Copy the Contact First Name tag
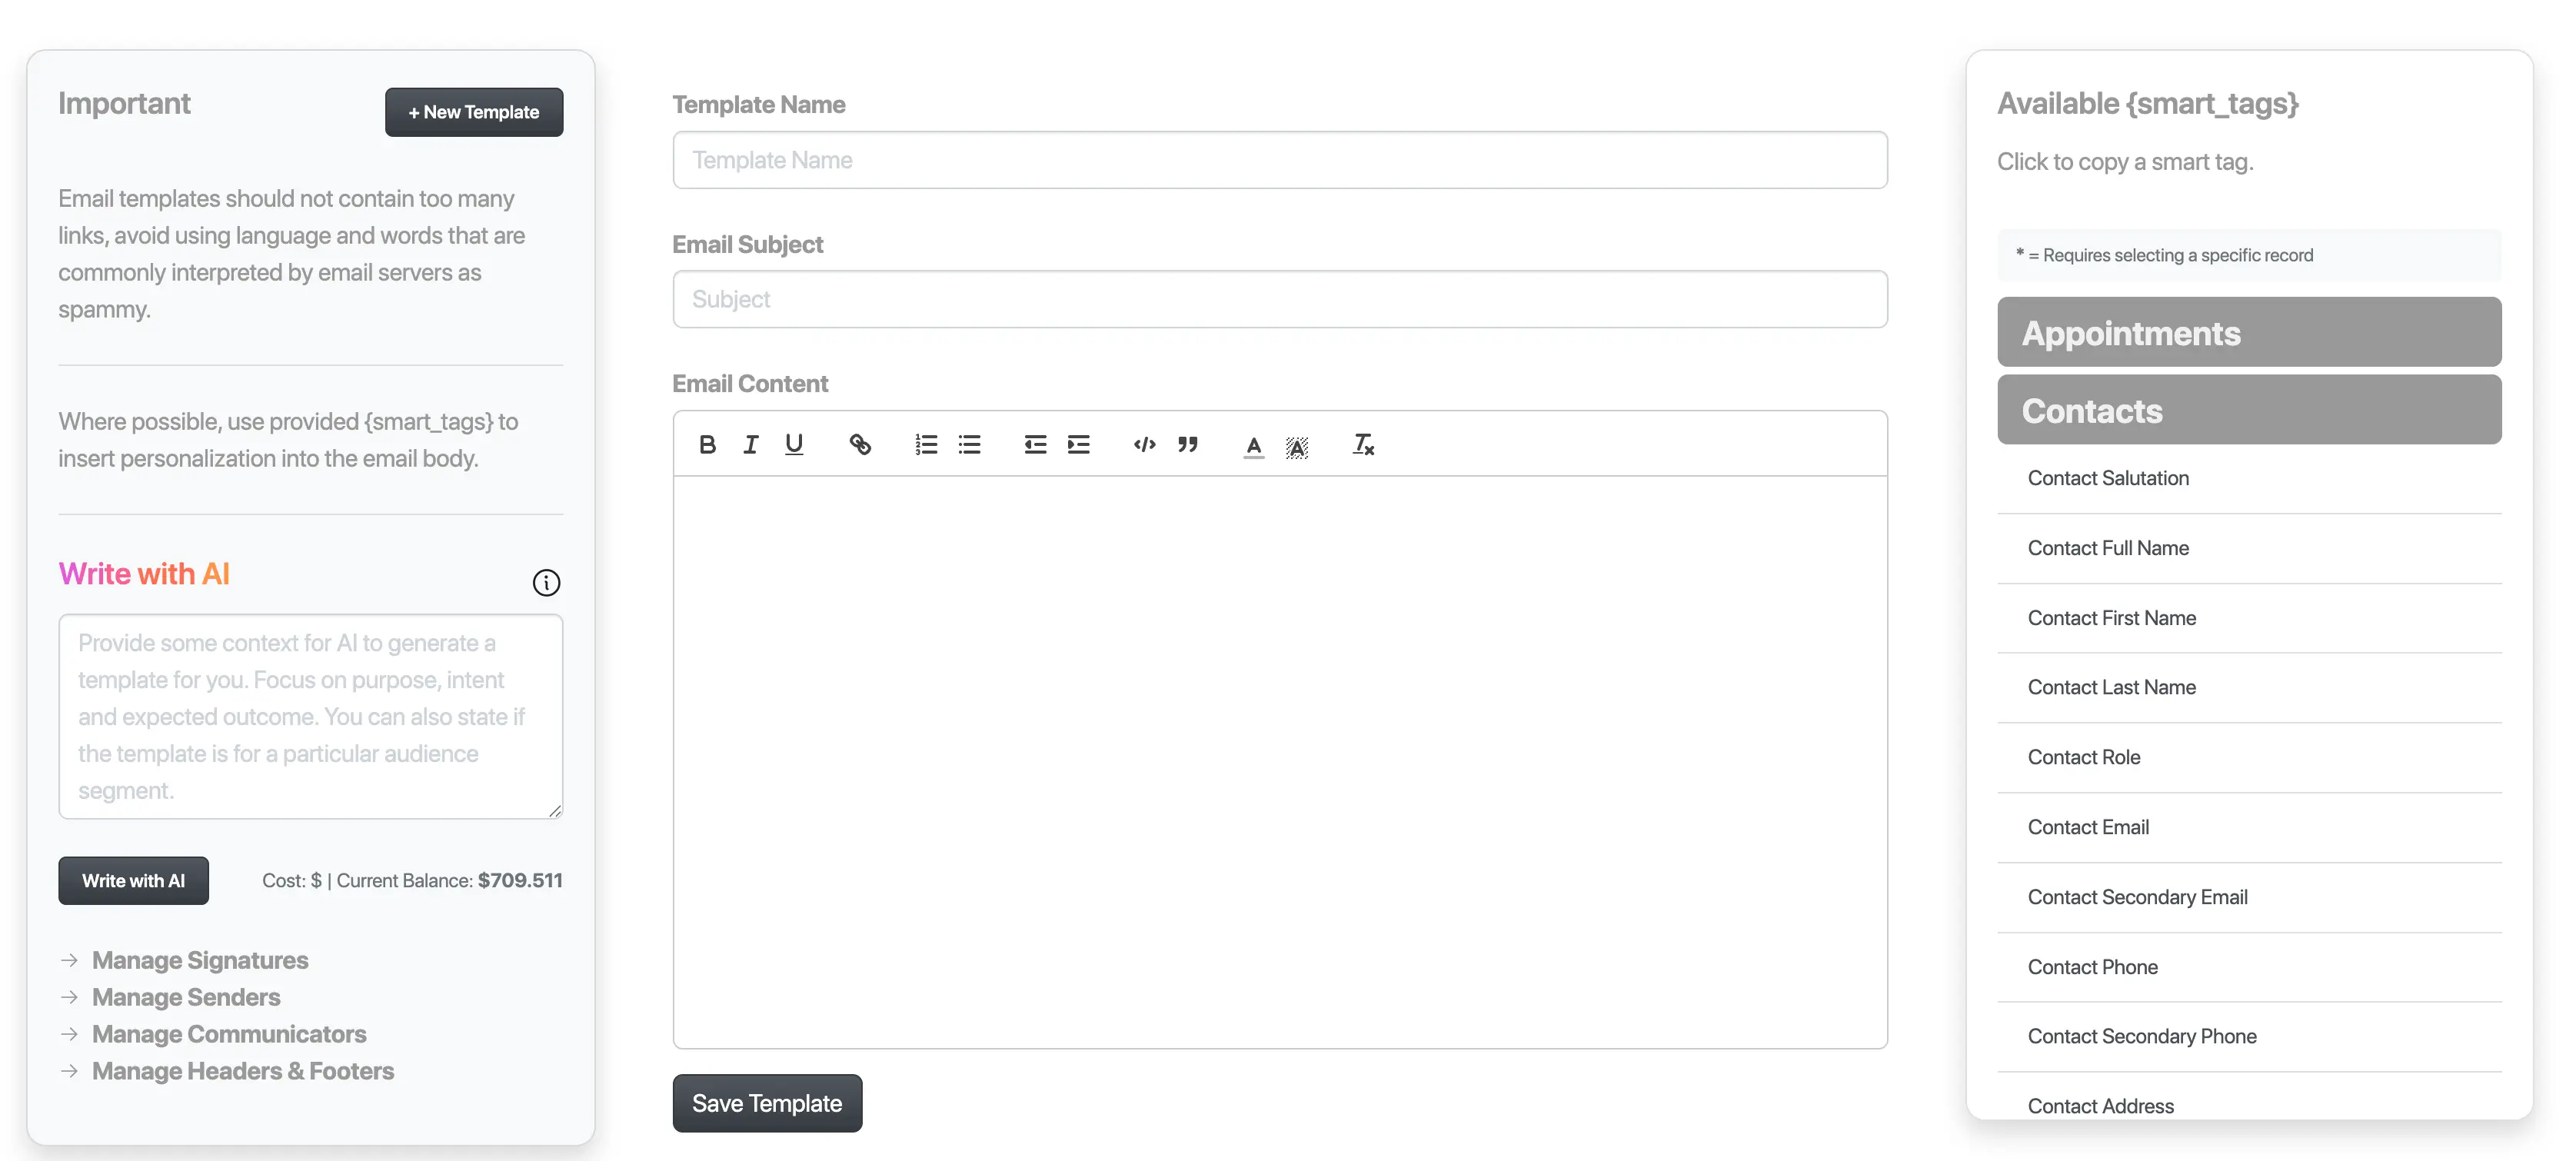This screenshot has width=2576, height=1161. click(2249, 619)
